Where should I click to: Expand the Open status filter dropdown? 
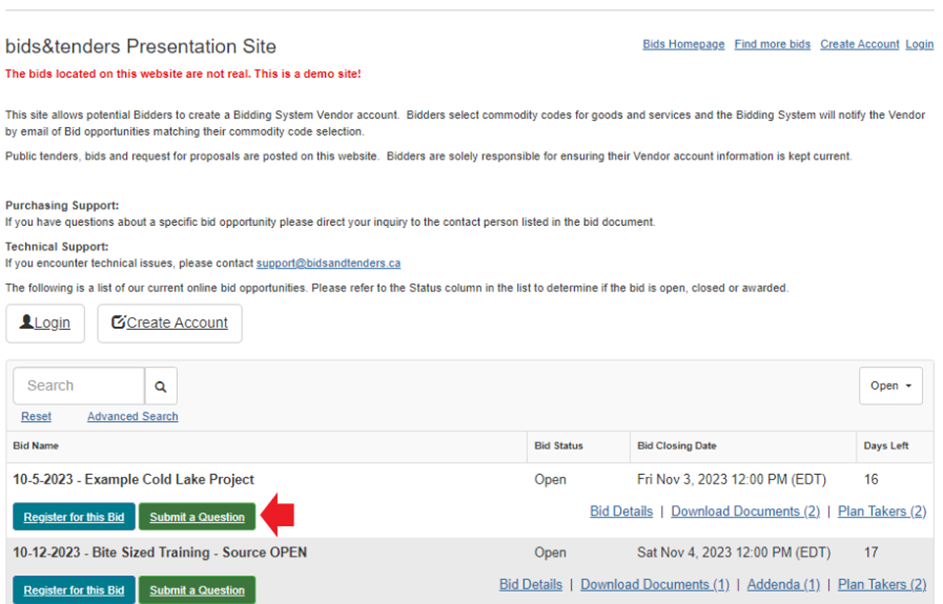tap(891, 386)
